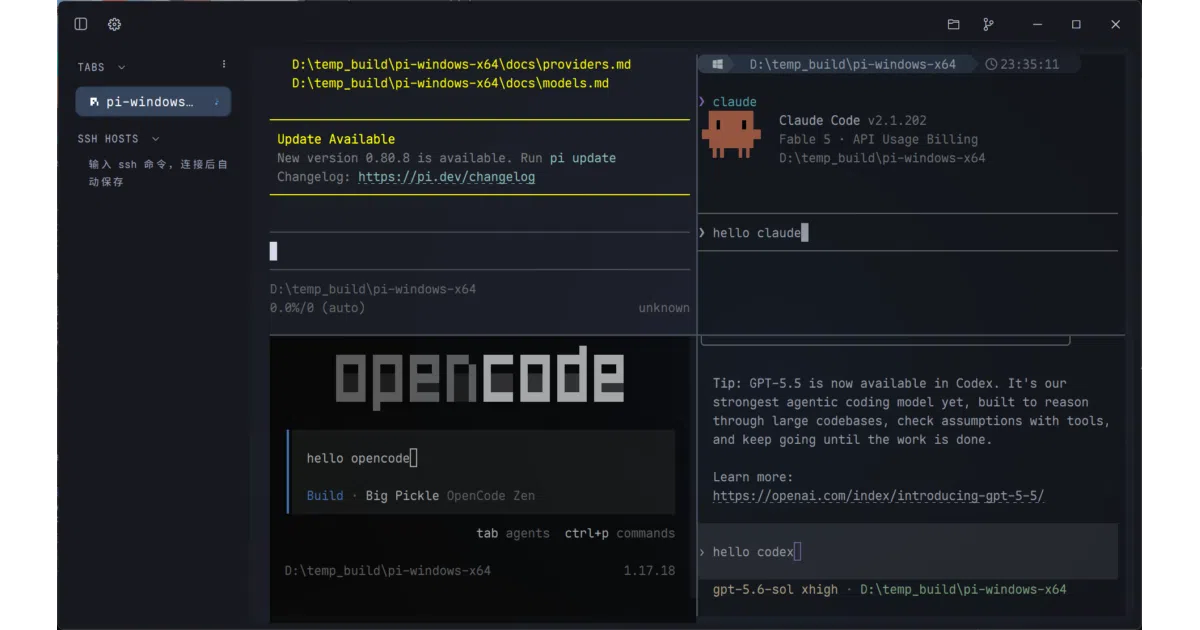The height and width of the screenshot is (630, 1200).
Task: Click 'tab agents' hint in opencode
Action: click(513, 533)
